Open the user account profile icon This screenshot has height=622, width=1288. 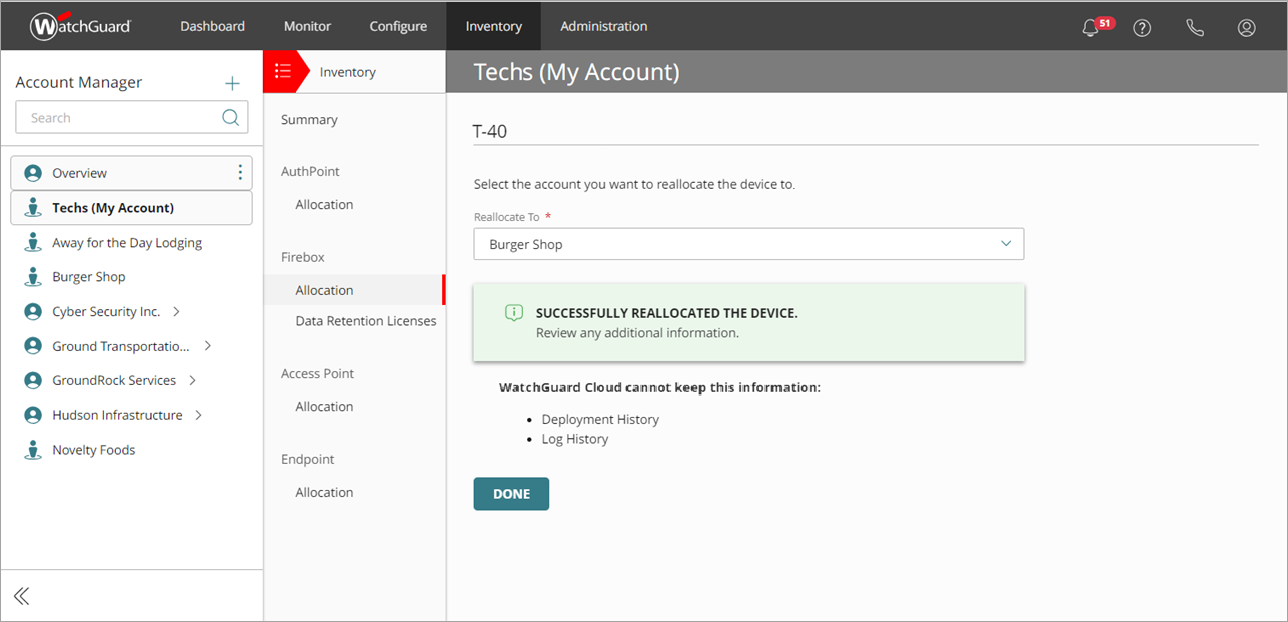[1246, 27]
